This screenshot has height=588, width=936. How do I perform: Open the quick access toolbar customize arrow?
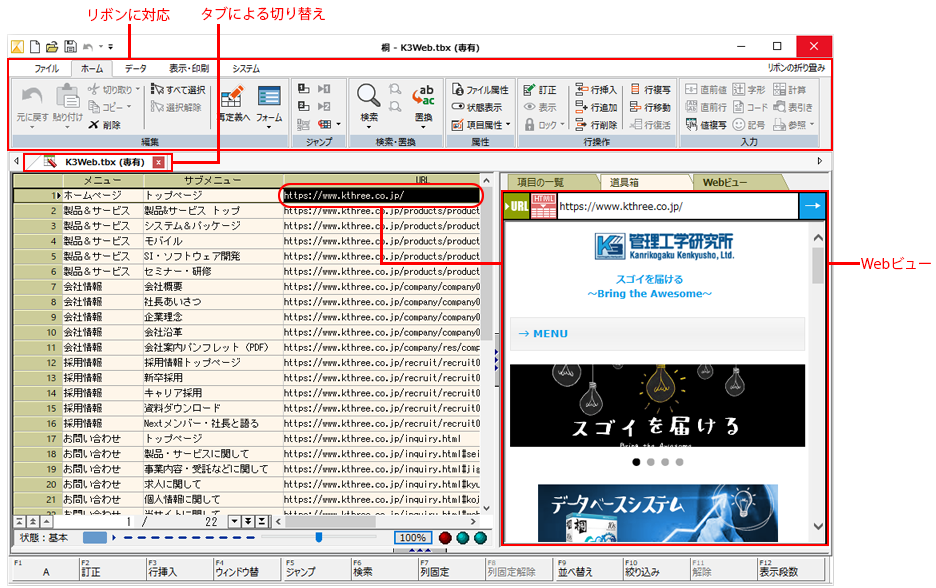(110, 47)
